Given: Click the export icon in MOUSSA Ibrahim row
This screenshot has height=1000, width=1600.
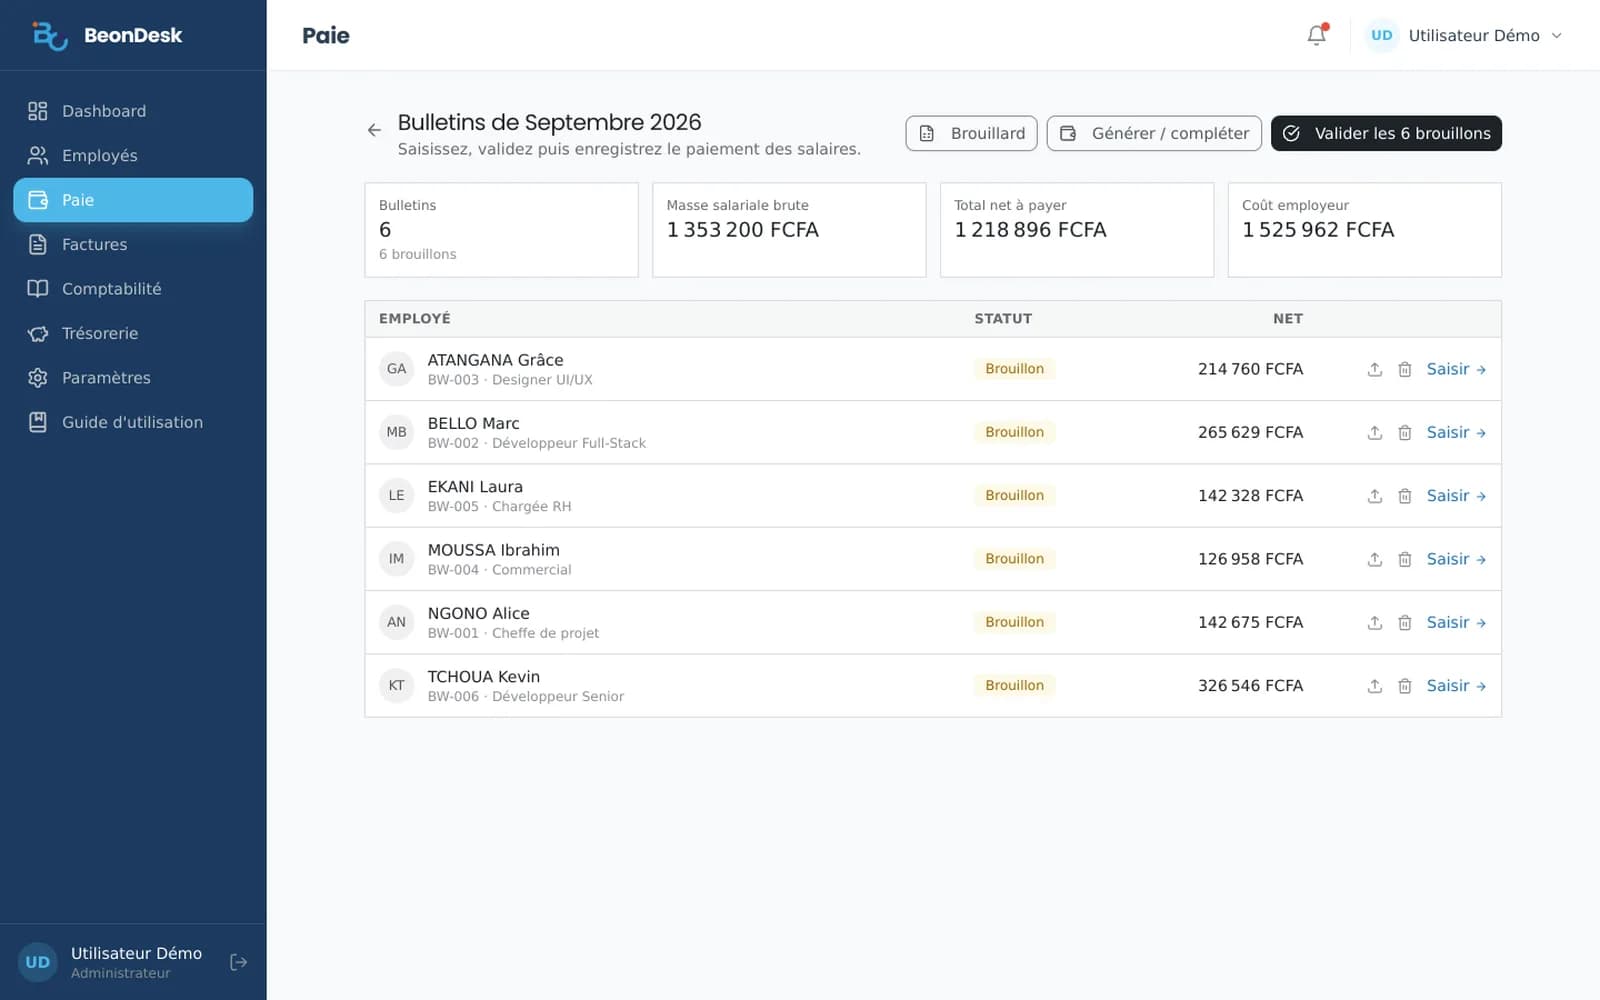Looking at the screenshot, I should click(x=1375, y=559).
